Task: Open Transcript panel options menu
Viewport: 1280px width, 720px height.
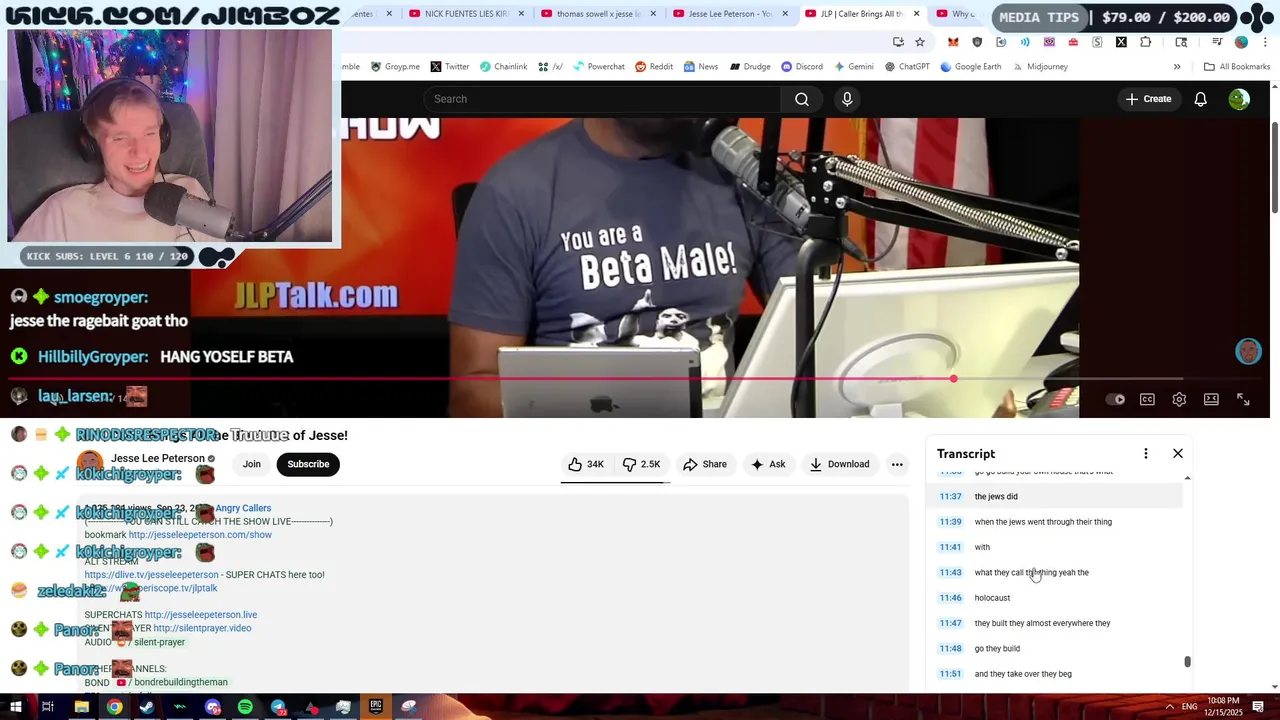Action: pos(1146,454)
